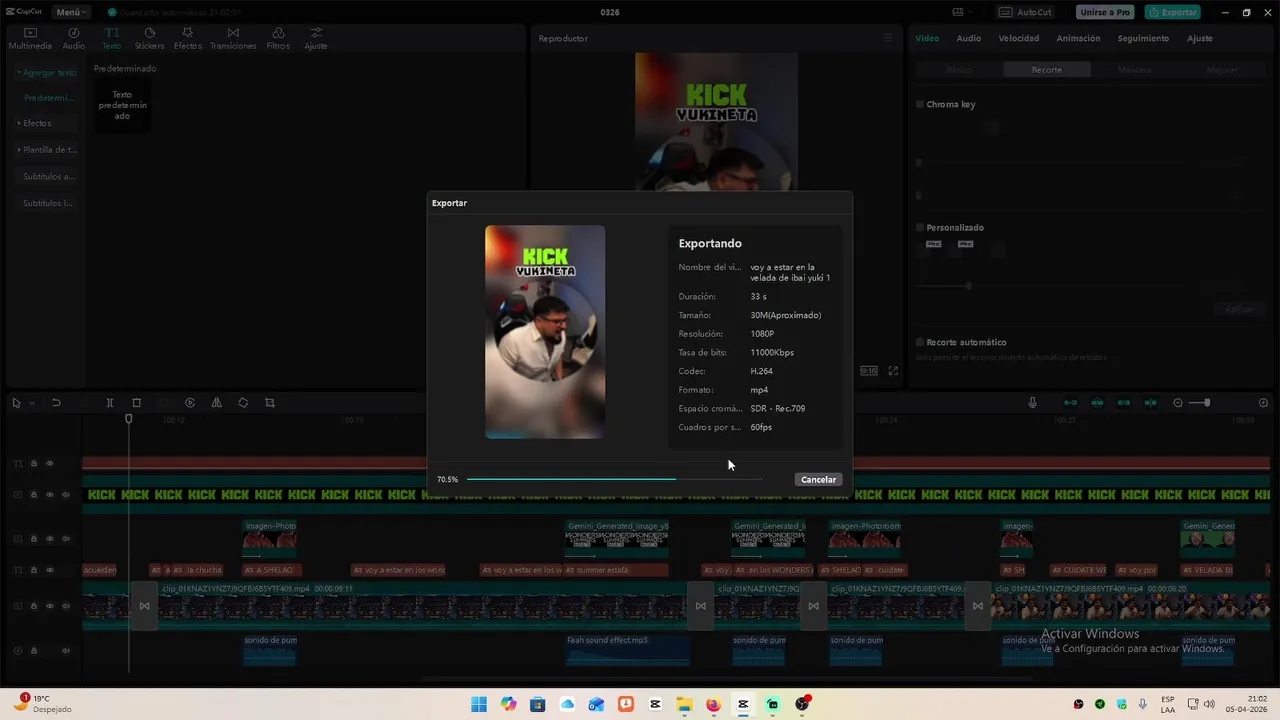The width and height of the screenshot is (1280, 720).
Task: Open File Explorer from the taskbar
Action: (684, 704)
